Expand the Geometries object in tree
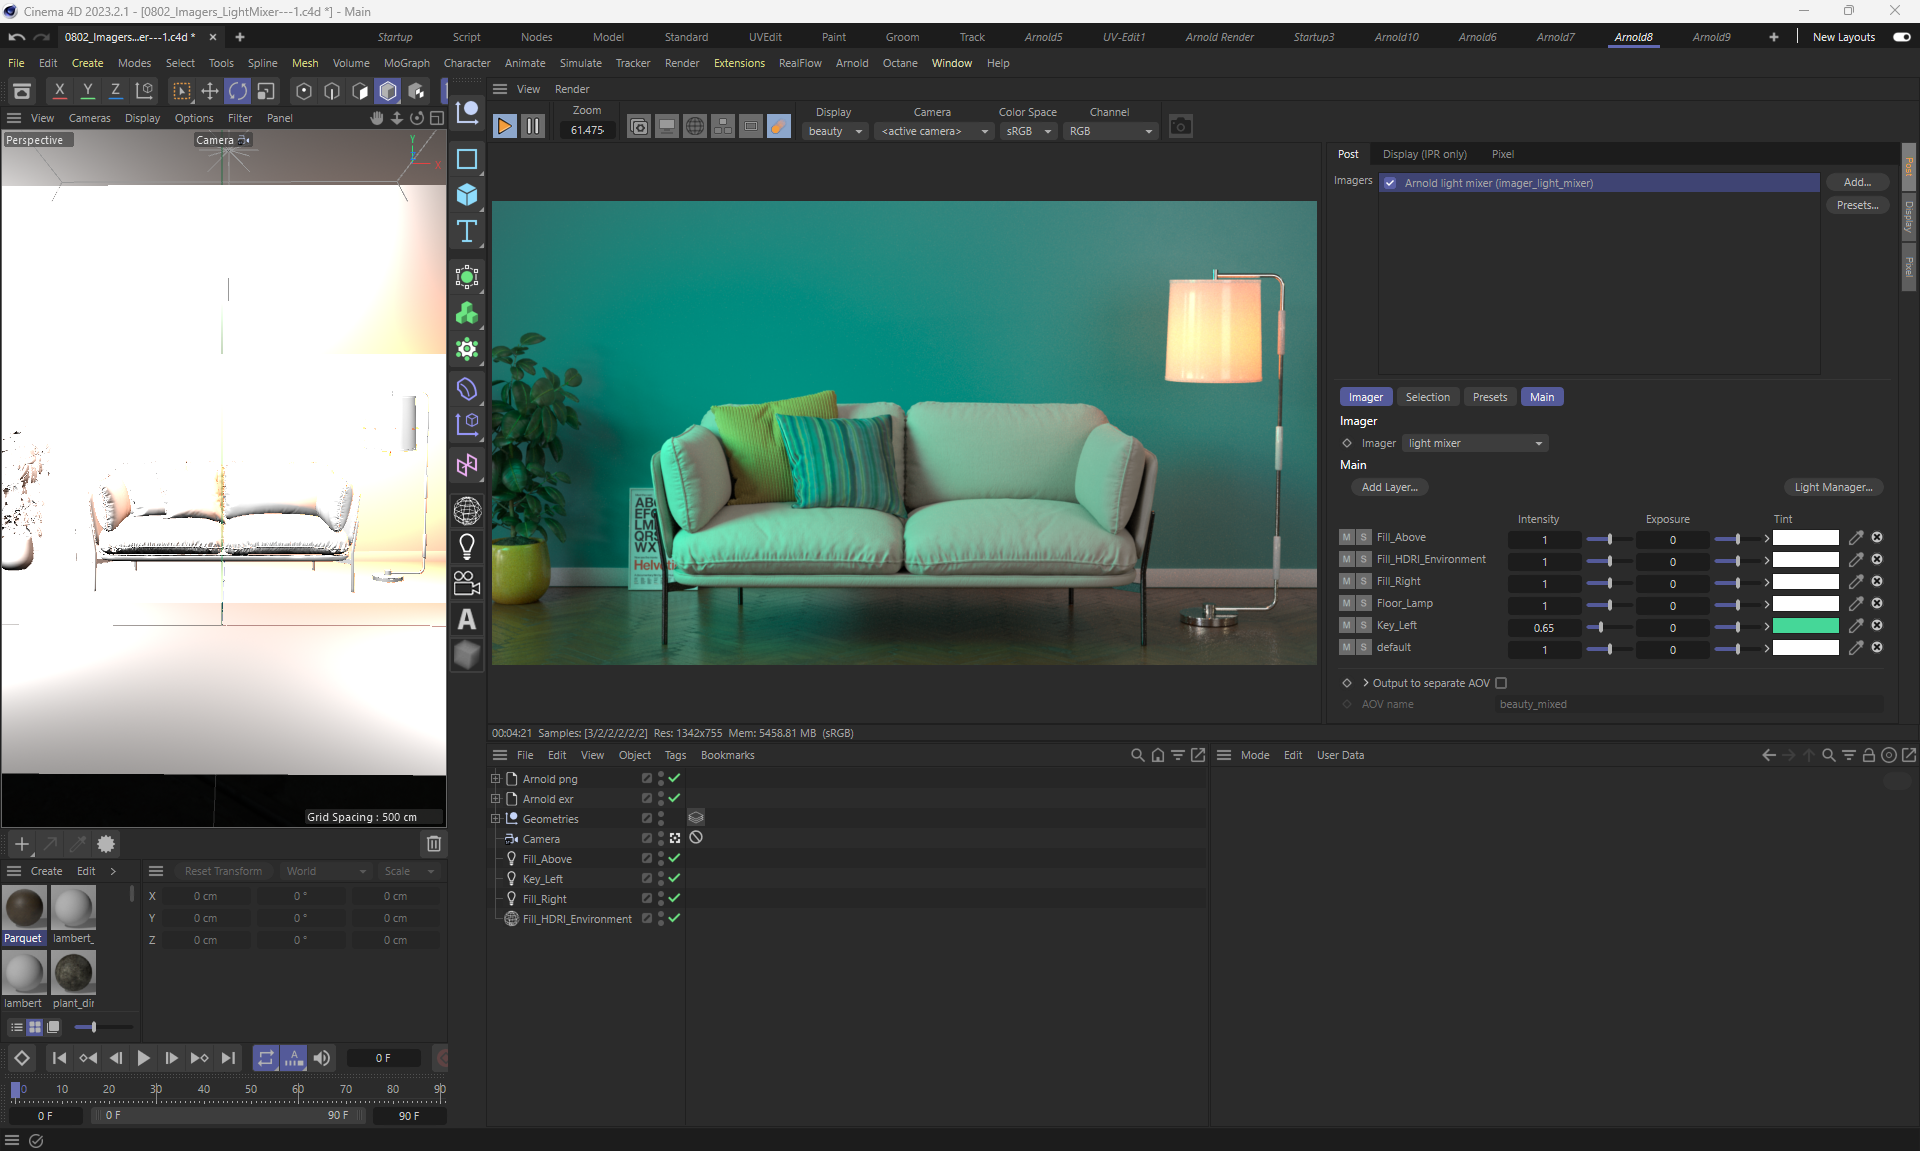The width and height of the screenshot is (1920, 1151). (495, 819)
